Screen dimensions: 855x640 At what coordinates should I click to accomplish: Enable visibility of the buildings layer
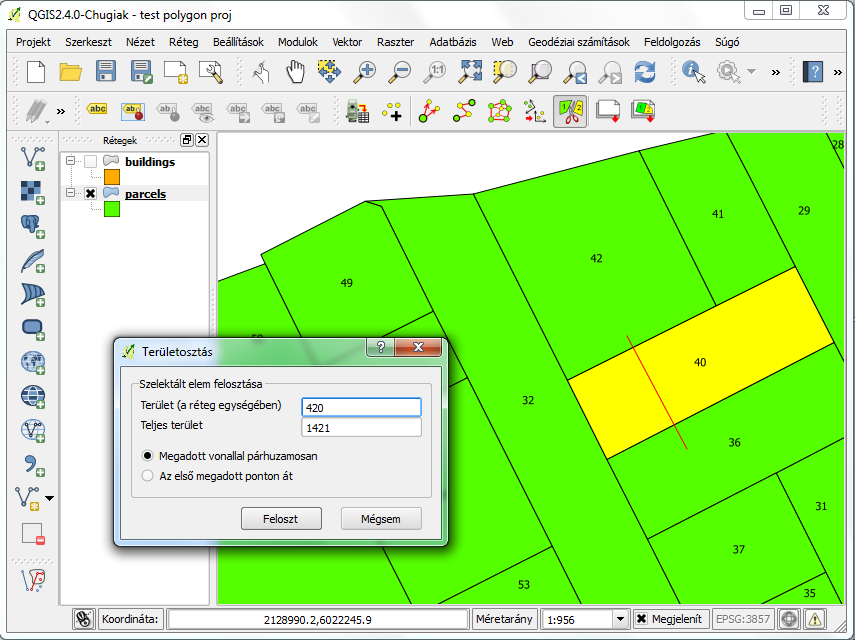90,162
